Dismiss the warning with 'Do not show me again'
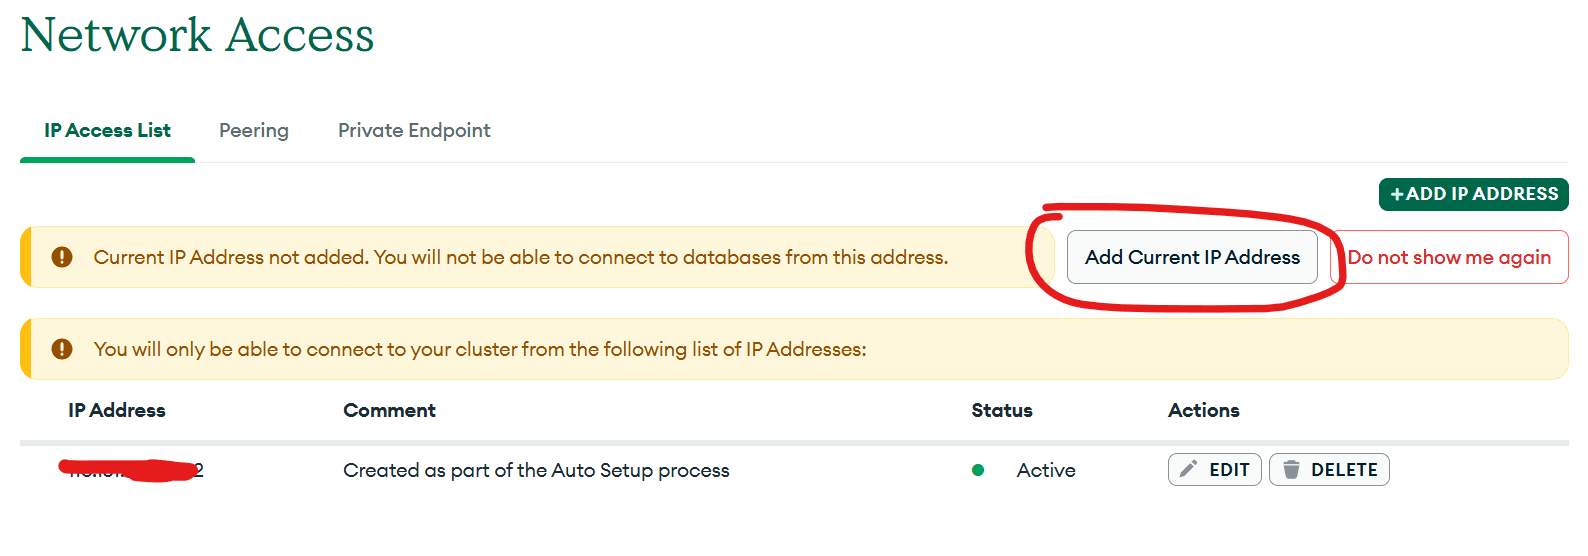The image size is (1588, 556). pos(1449,257)
